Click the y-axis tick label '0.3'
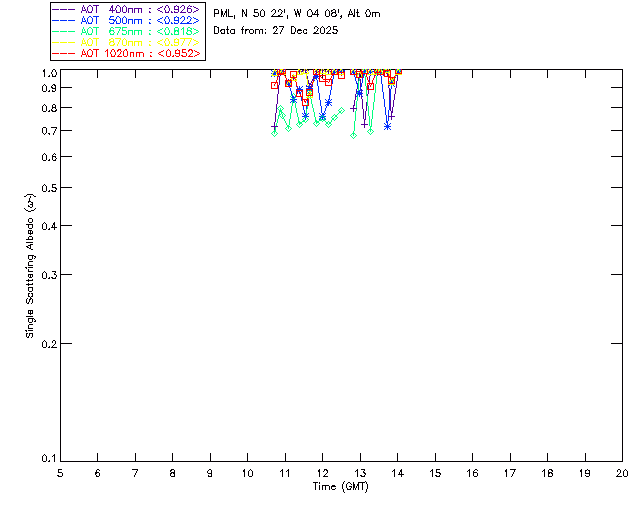 (x=49, y=275)
